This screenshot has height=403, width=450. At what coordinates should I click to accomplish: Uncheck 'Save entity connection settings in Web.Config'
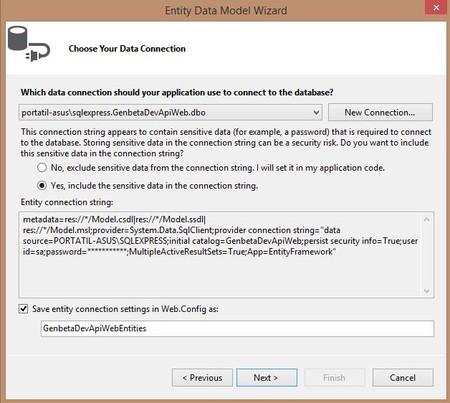point(23,309)
